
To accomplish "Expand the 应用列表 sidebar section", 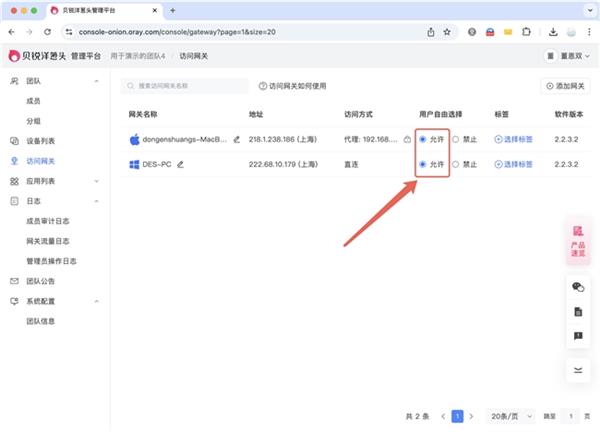I will (96, 181).
